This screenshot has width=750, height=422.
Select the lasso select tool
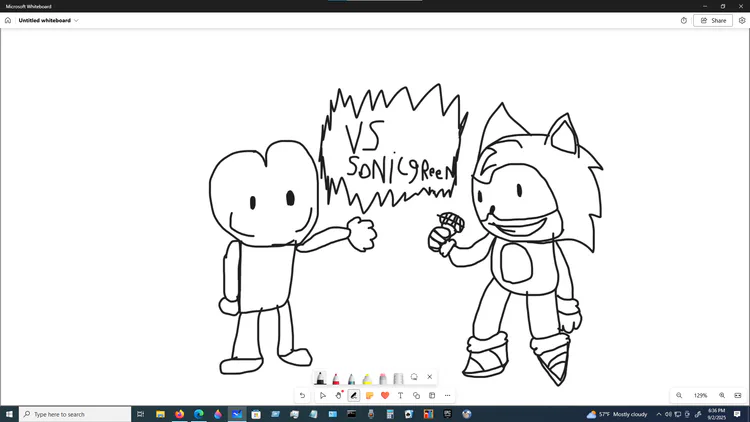pyautogui.click(x=414, y=377)
